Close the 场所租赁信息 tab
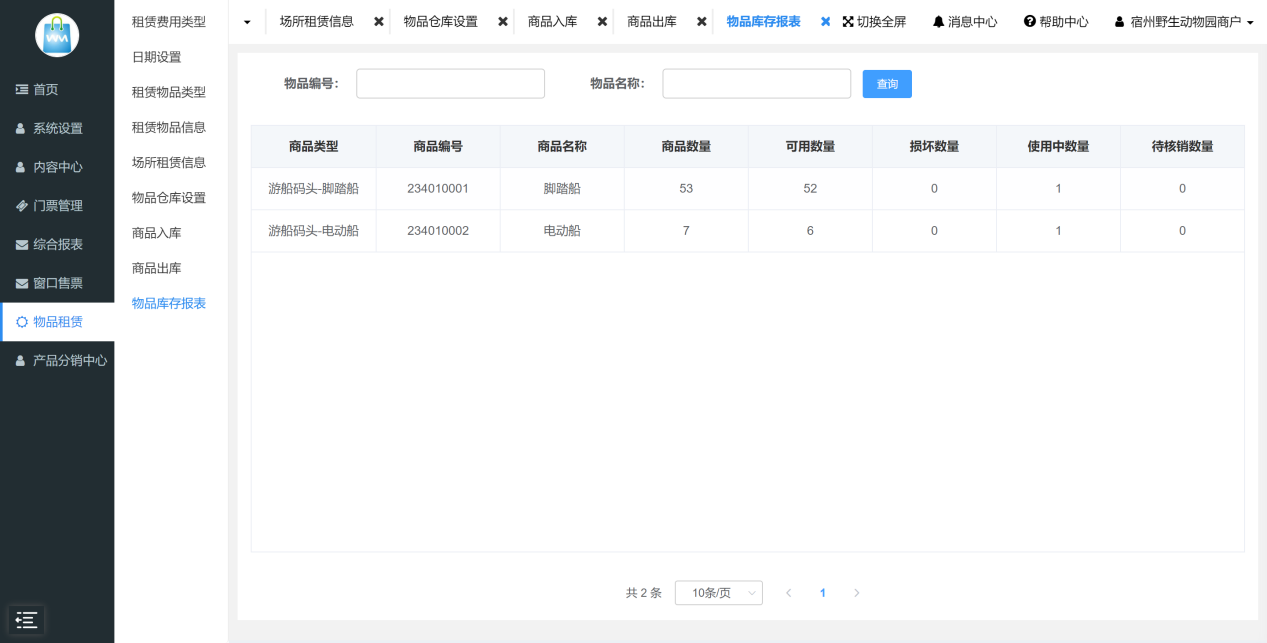Image resolution: width=1267 pixels, height=643 pixels. (x=379, y=22)
